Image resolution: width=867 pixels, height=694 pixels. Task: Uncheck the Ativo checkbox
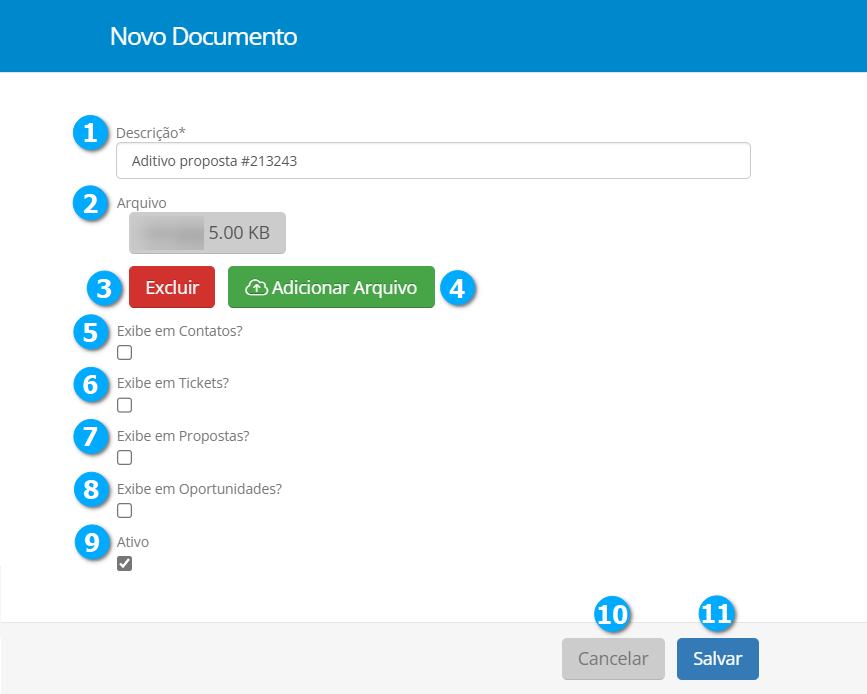click(x=125, y=564)
